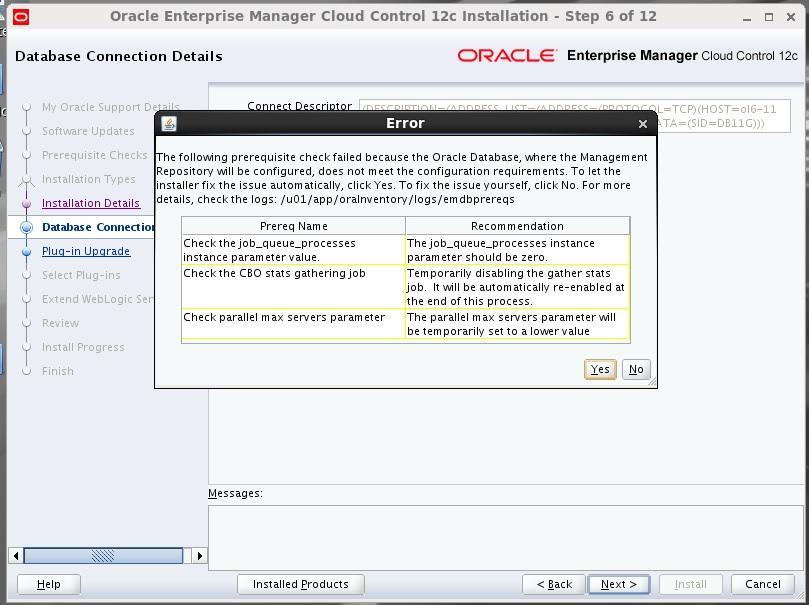Viewport: 809px width, 605px height.
Task: Click the Installation Details step bullet icon
Action: [x=27, y=204]
